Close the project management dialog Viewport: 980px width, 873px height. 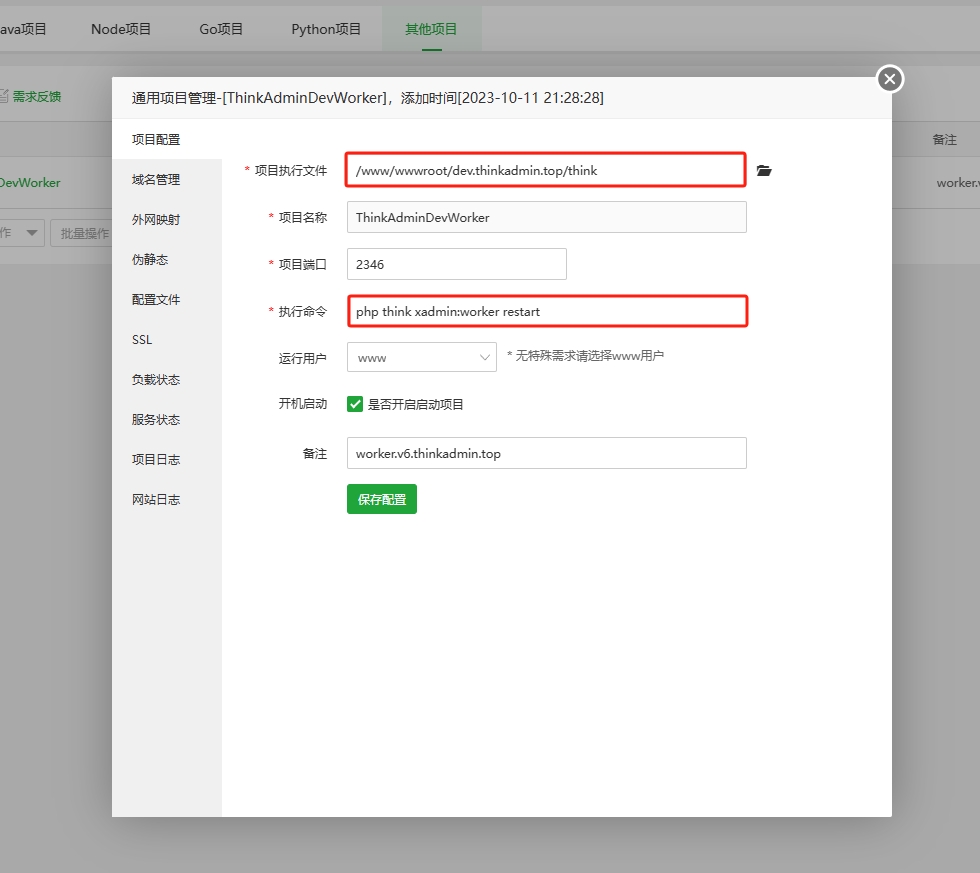point(890,79)
